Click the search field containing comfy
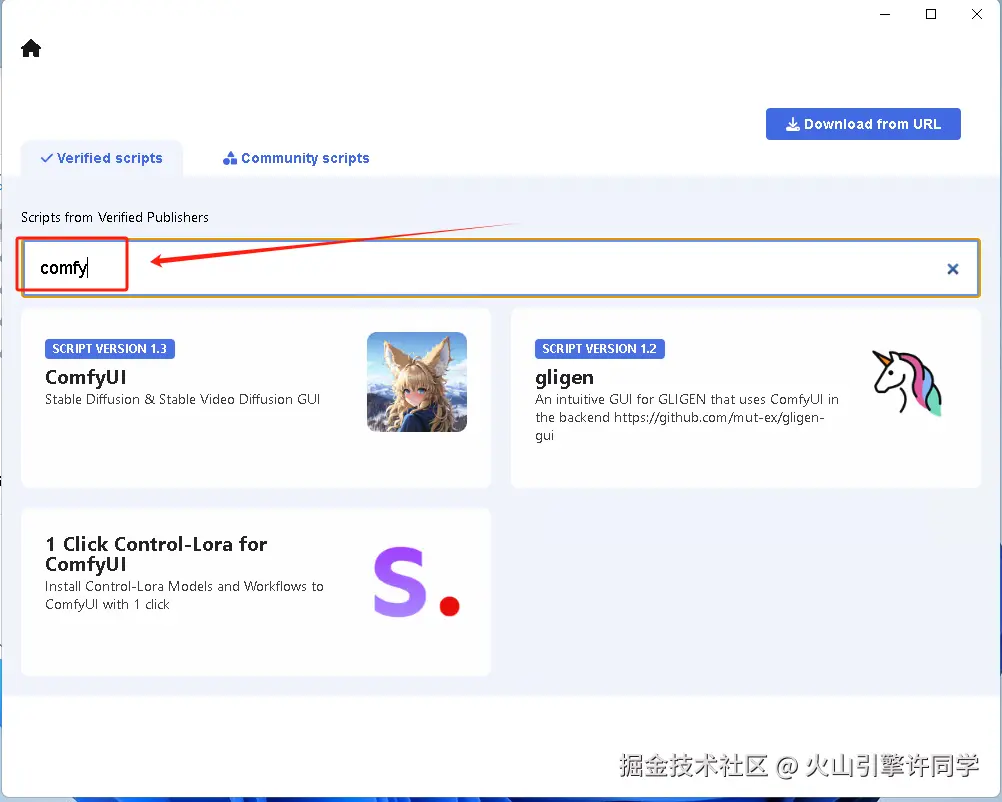Viewport: 1002px width, 802px height. [500, 268]
